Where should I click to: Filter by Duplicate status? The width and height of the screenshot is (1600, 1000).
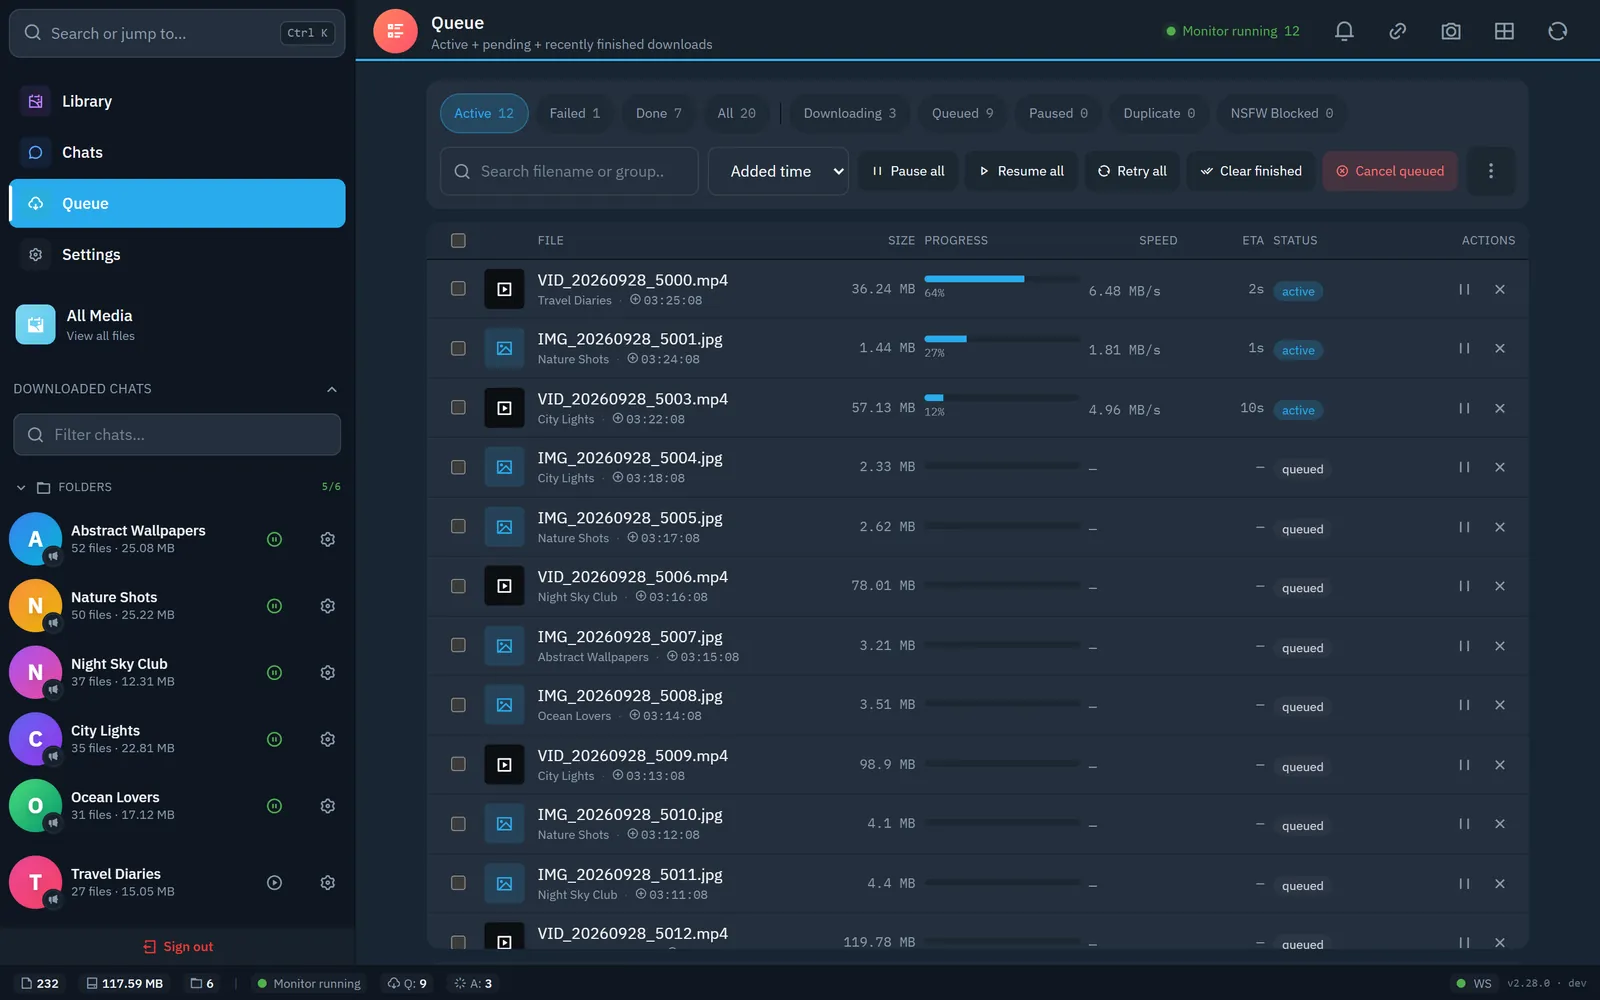coord(1159,113)
